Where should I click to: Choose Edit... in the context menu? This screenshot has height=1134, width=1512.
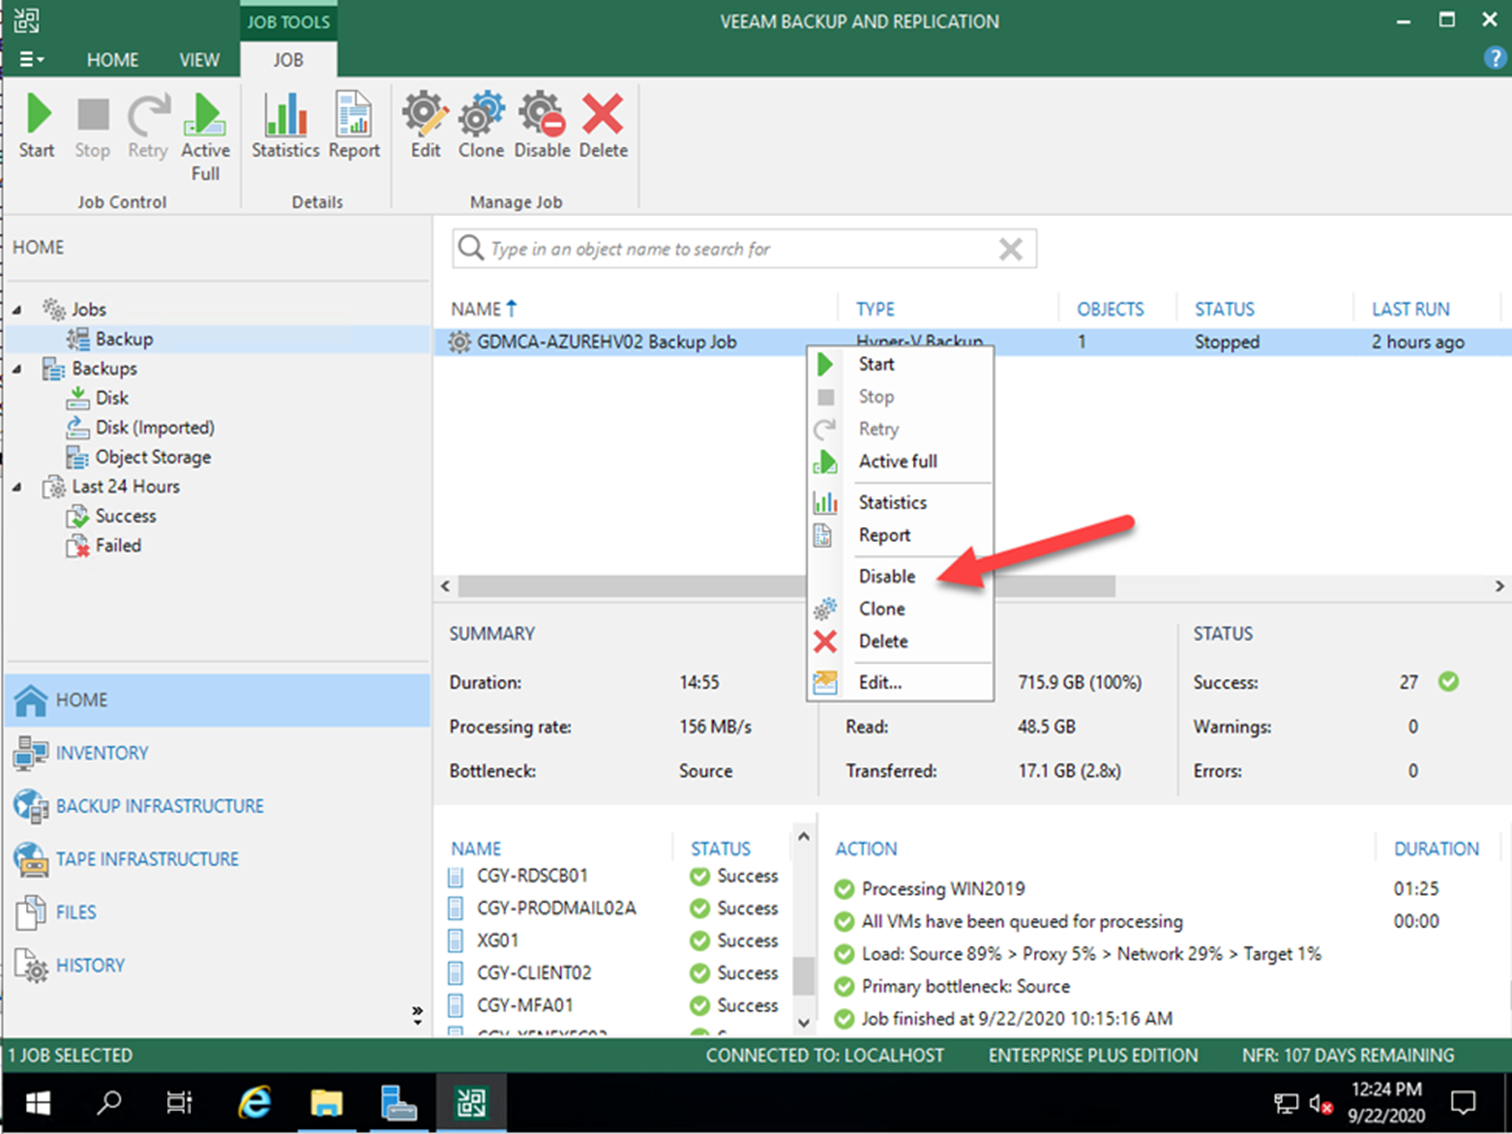point(900,682)
